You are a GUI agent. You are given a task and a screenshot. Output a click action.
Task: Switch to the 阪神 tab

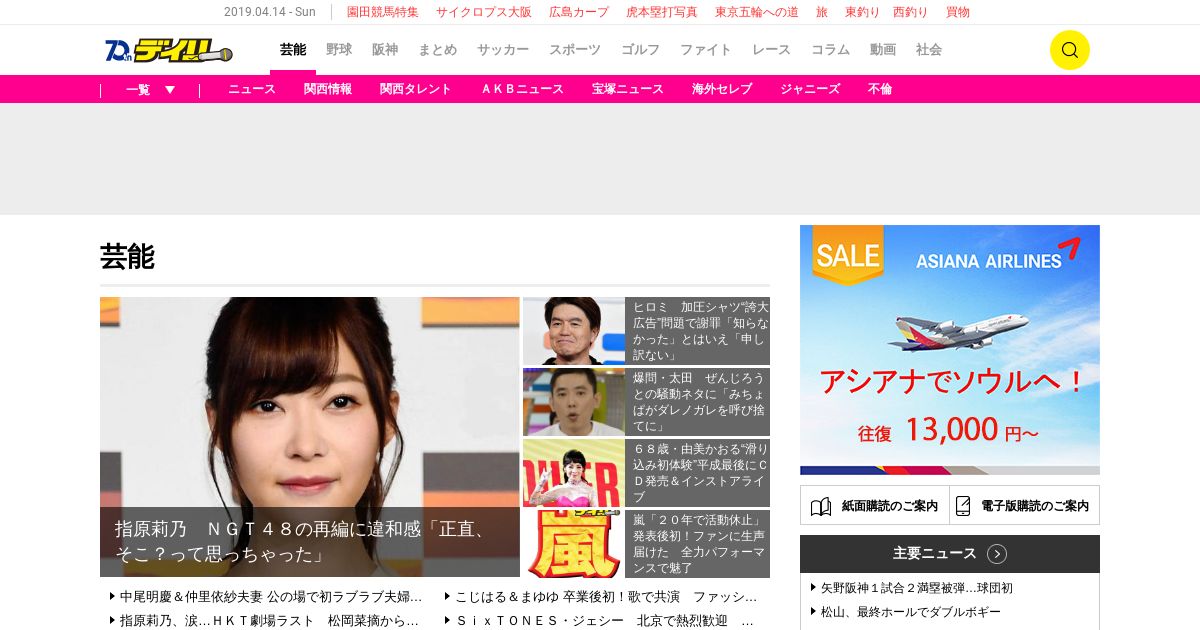coord(385,50)
